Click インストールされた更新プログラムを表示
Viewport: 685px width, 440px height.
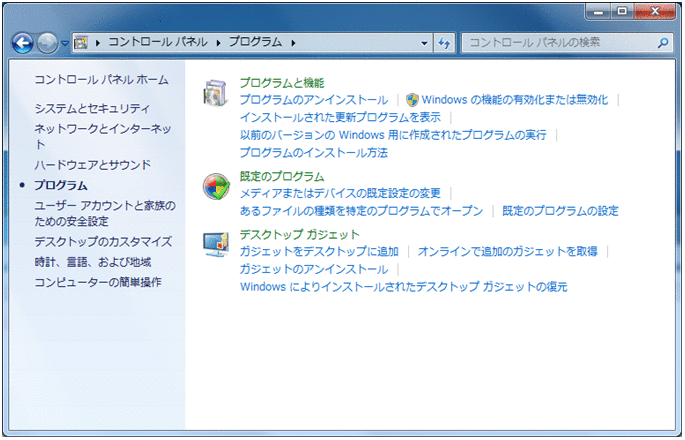click(x=340, y=117)
